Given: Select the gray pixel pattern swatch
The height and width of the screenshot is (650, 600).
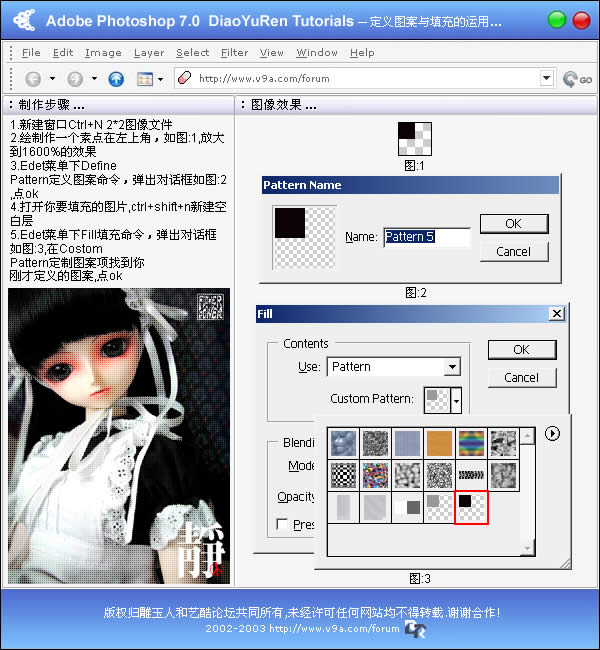Looking at the screenshot, I should click(439, 507).
